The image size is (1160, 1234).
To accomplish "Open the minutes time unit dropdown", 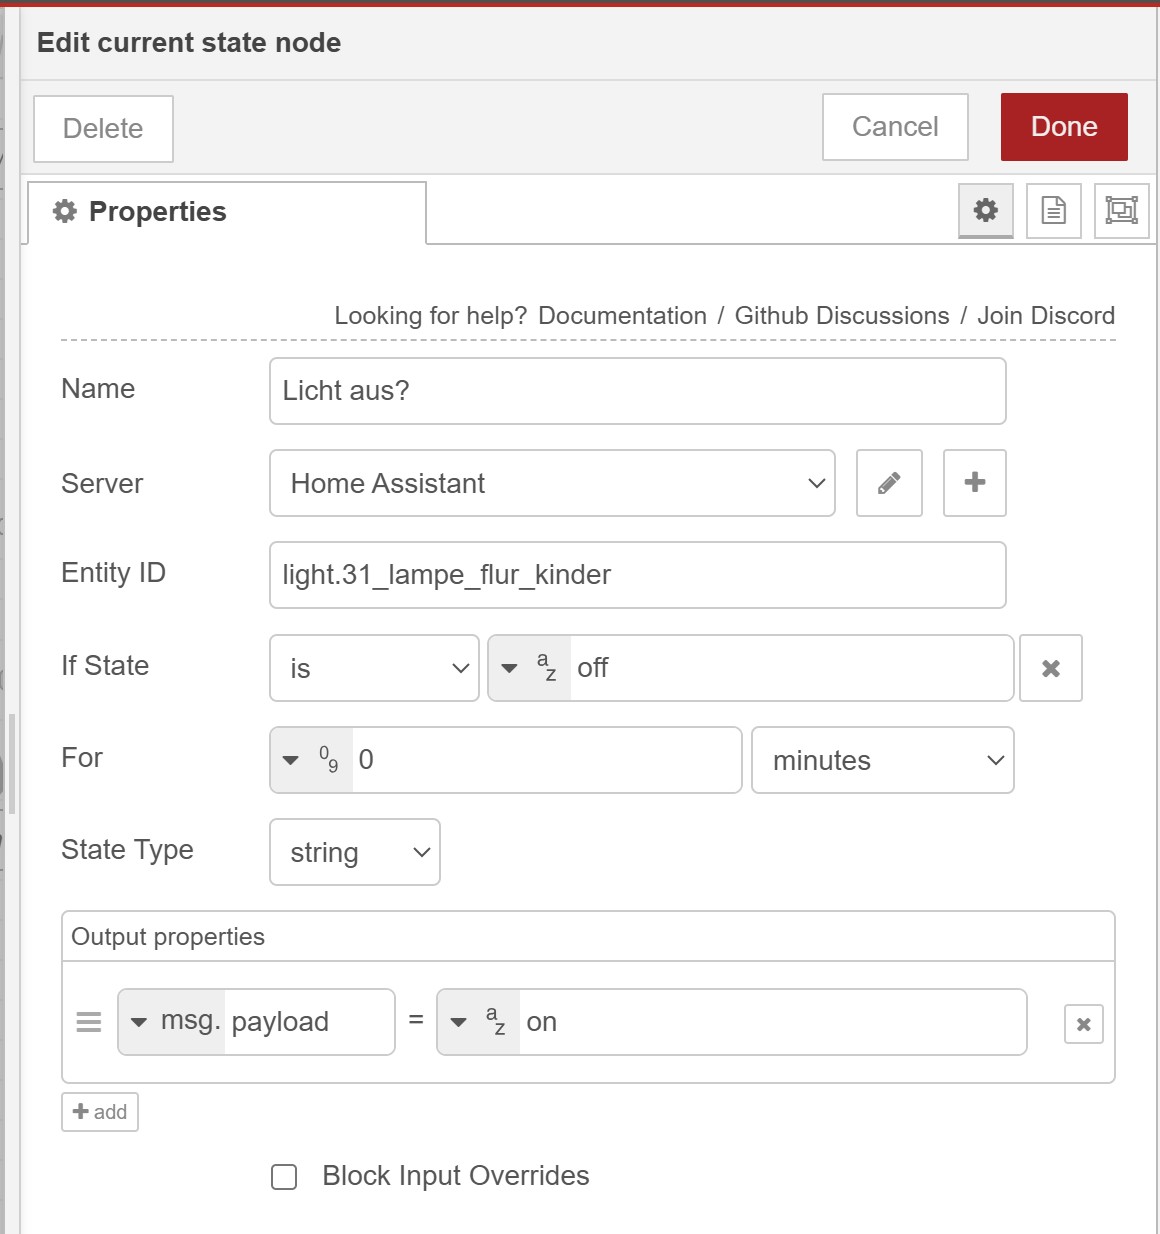I will tap(882, 760).
